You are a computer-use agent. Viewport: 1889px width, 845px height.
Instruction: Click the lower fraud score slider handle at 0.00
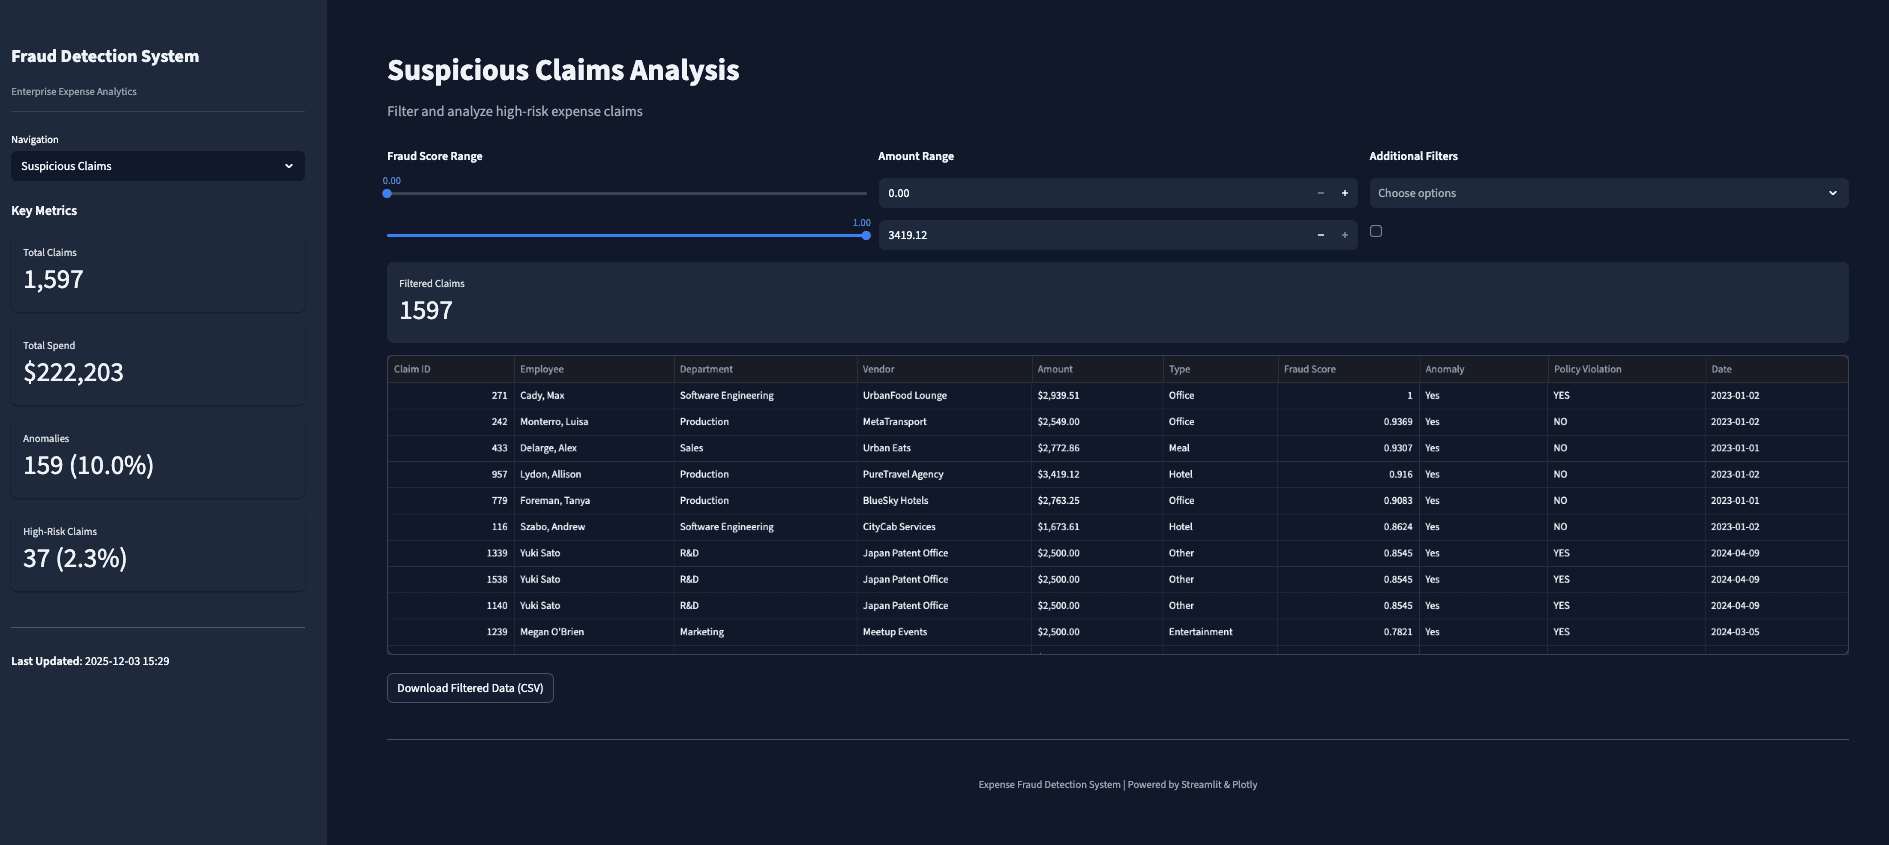(387, 193)
